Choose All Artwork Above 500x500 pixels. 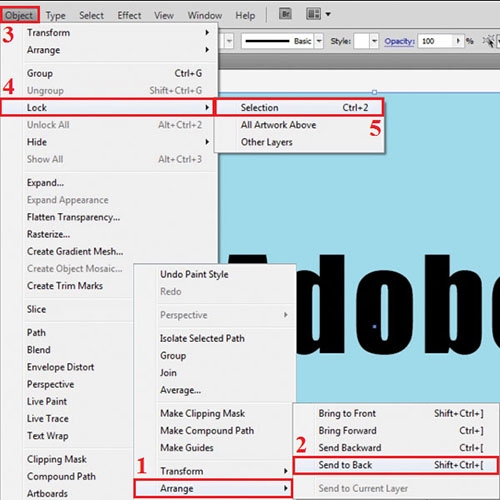click(x=299, y=125)
